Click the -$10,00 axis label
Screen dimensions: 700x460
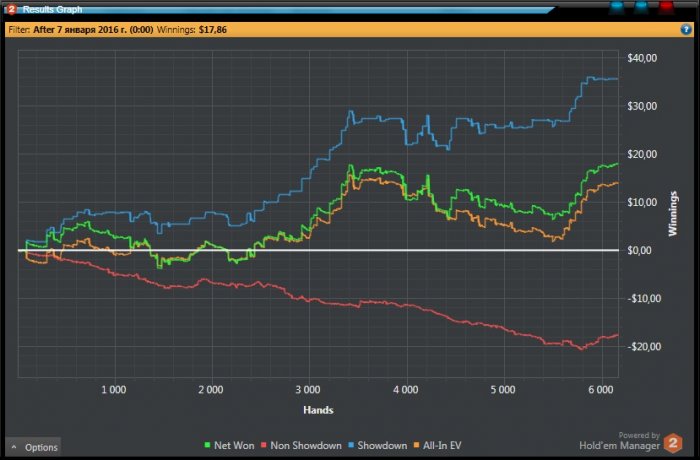point(644,298)
